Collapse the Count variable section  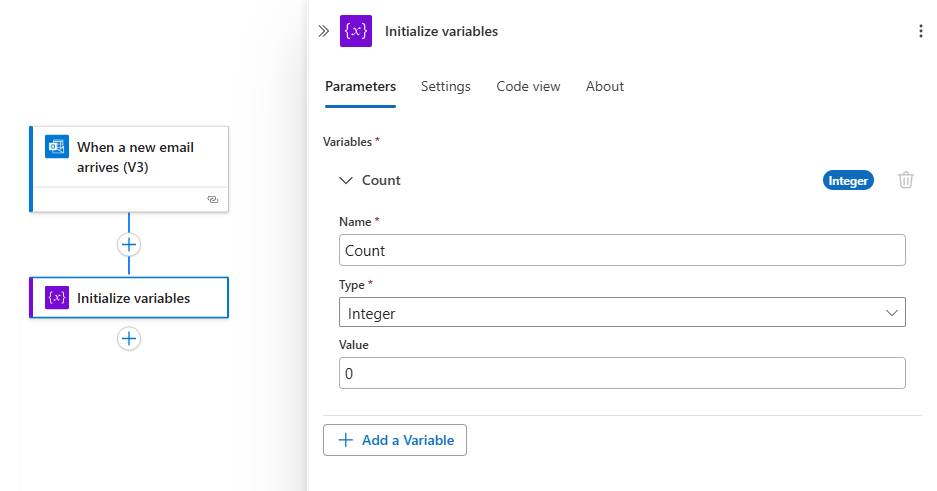(347, 180)
